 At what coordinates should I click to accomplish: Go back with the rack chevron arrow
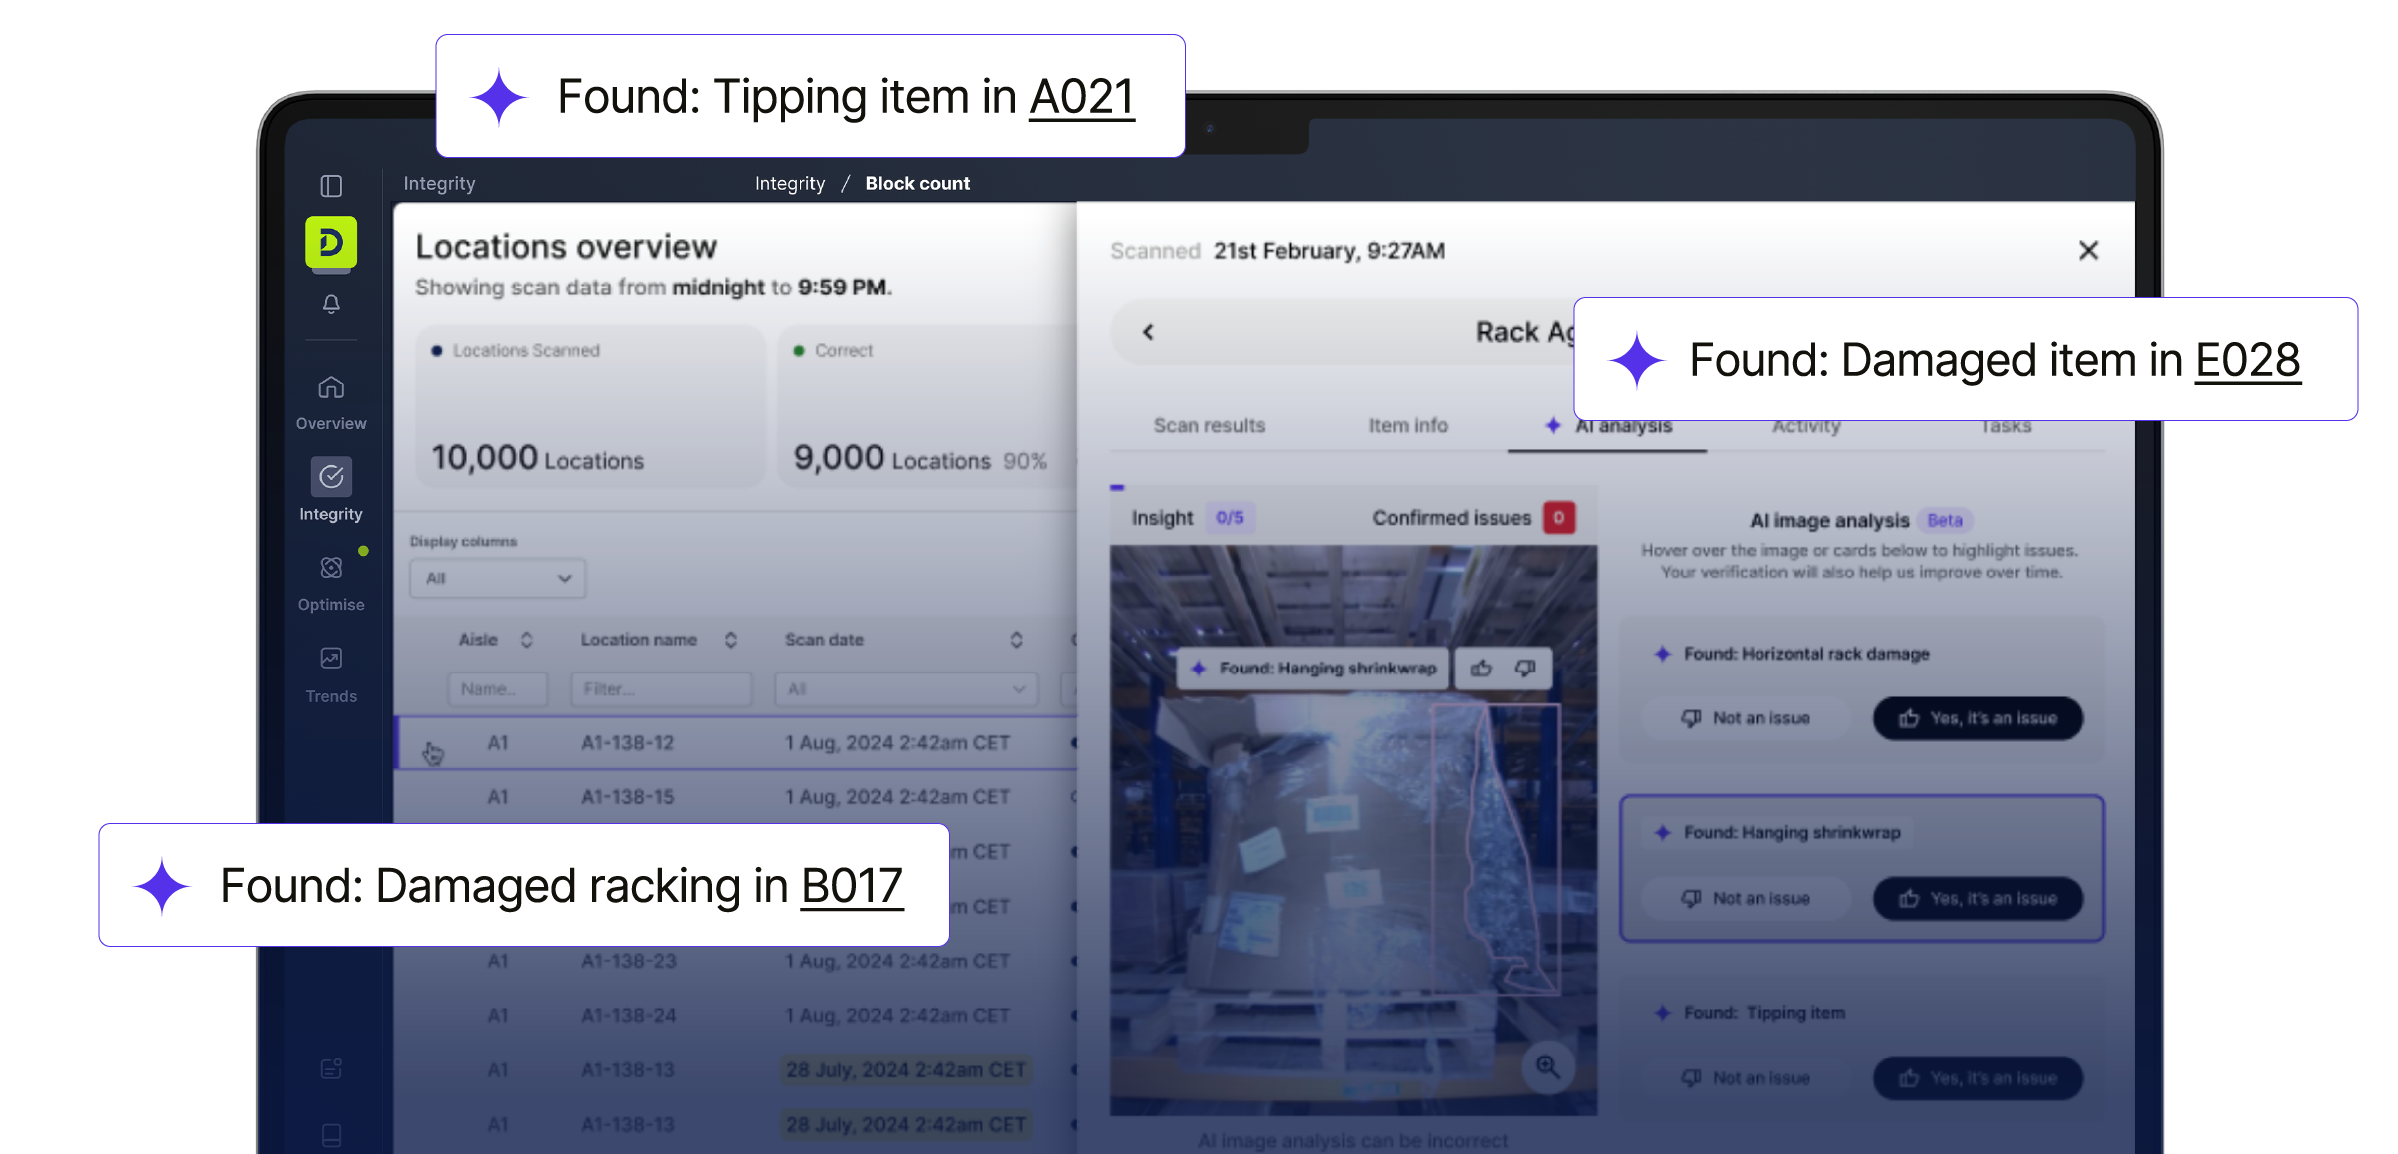pyautogui.click(x=1148, y=332)
